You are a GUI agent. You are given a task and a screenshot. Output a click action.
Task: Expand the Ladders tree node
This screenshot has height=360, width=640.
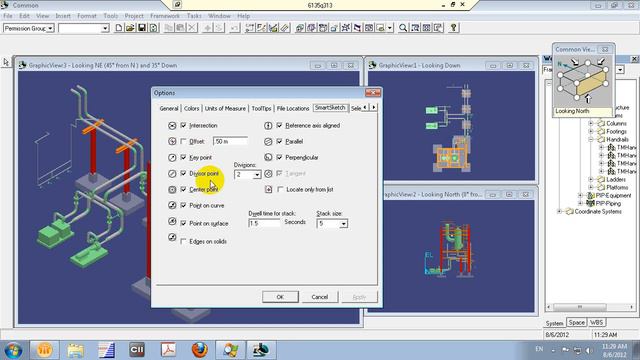(x=591, y=179)
